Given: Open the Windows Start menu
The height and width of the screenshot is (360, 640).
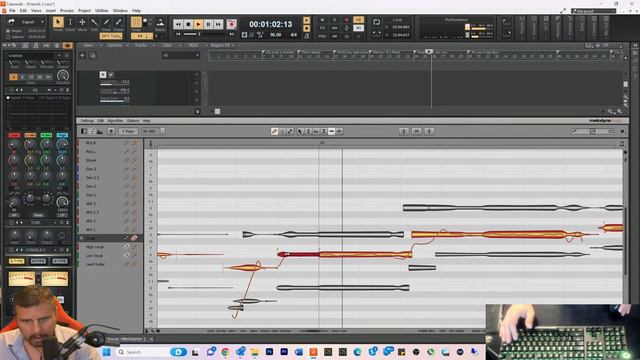Looking at the screenshot, I should coord(107,352).
